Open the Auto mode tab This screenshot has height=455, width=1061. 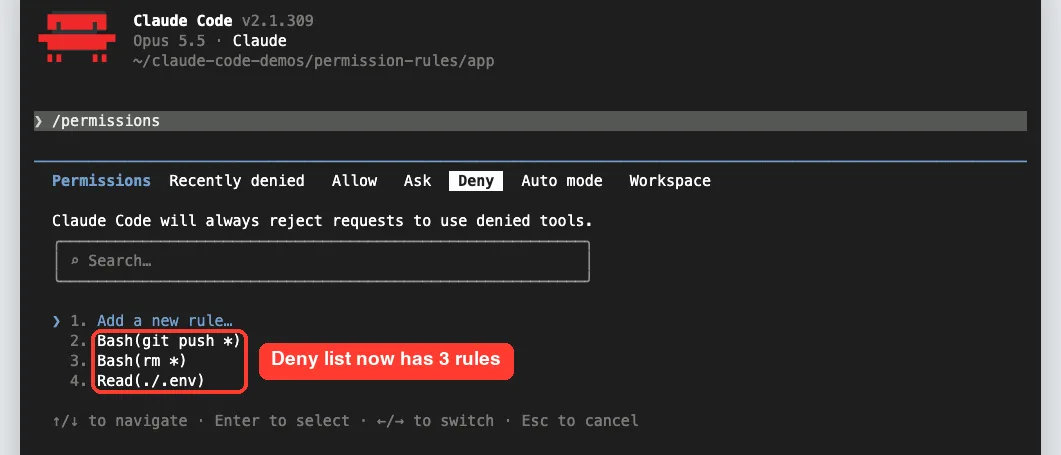click(562, 181)
